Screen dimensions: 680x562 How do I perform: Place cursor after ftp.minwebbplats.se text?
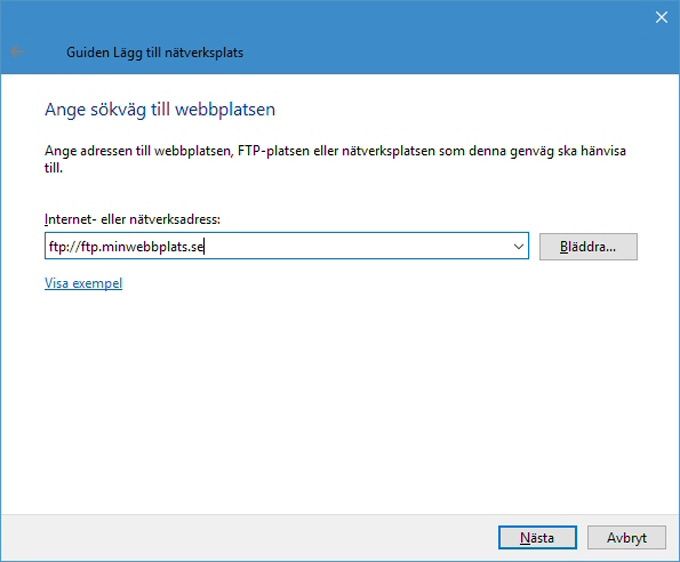click(x=204, y=246)
